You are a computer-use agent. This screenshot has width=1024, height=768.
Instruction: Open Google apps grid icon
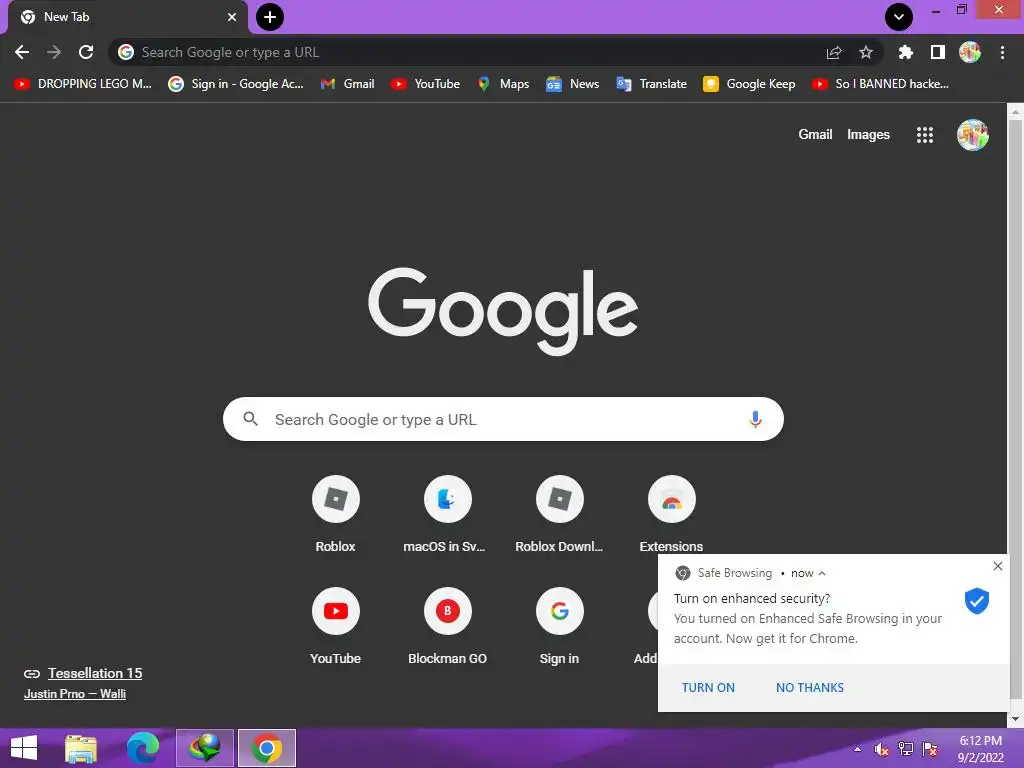click(925, 135)
